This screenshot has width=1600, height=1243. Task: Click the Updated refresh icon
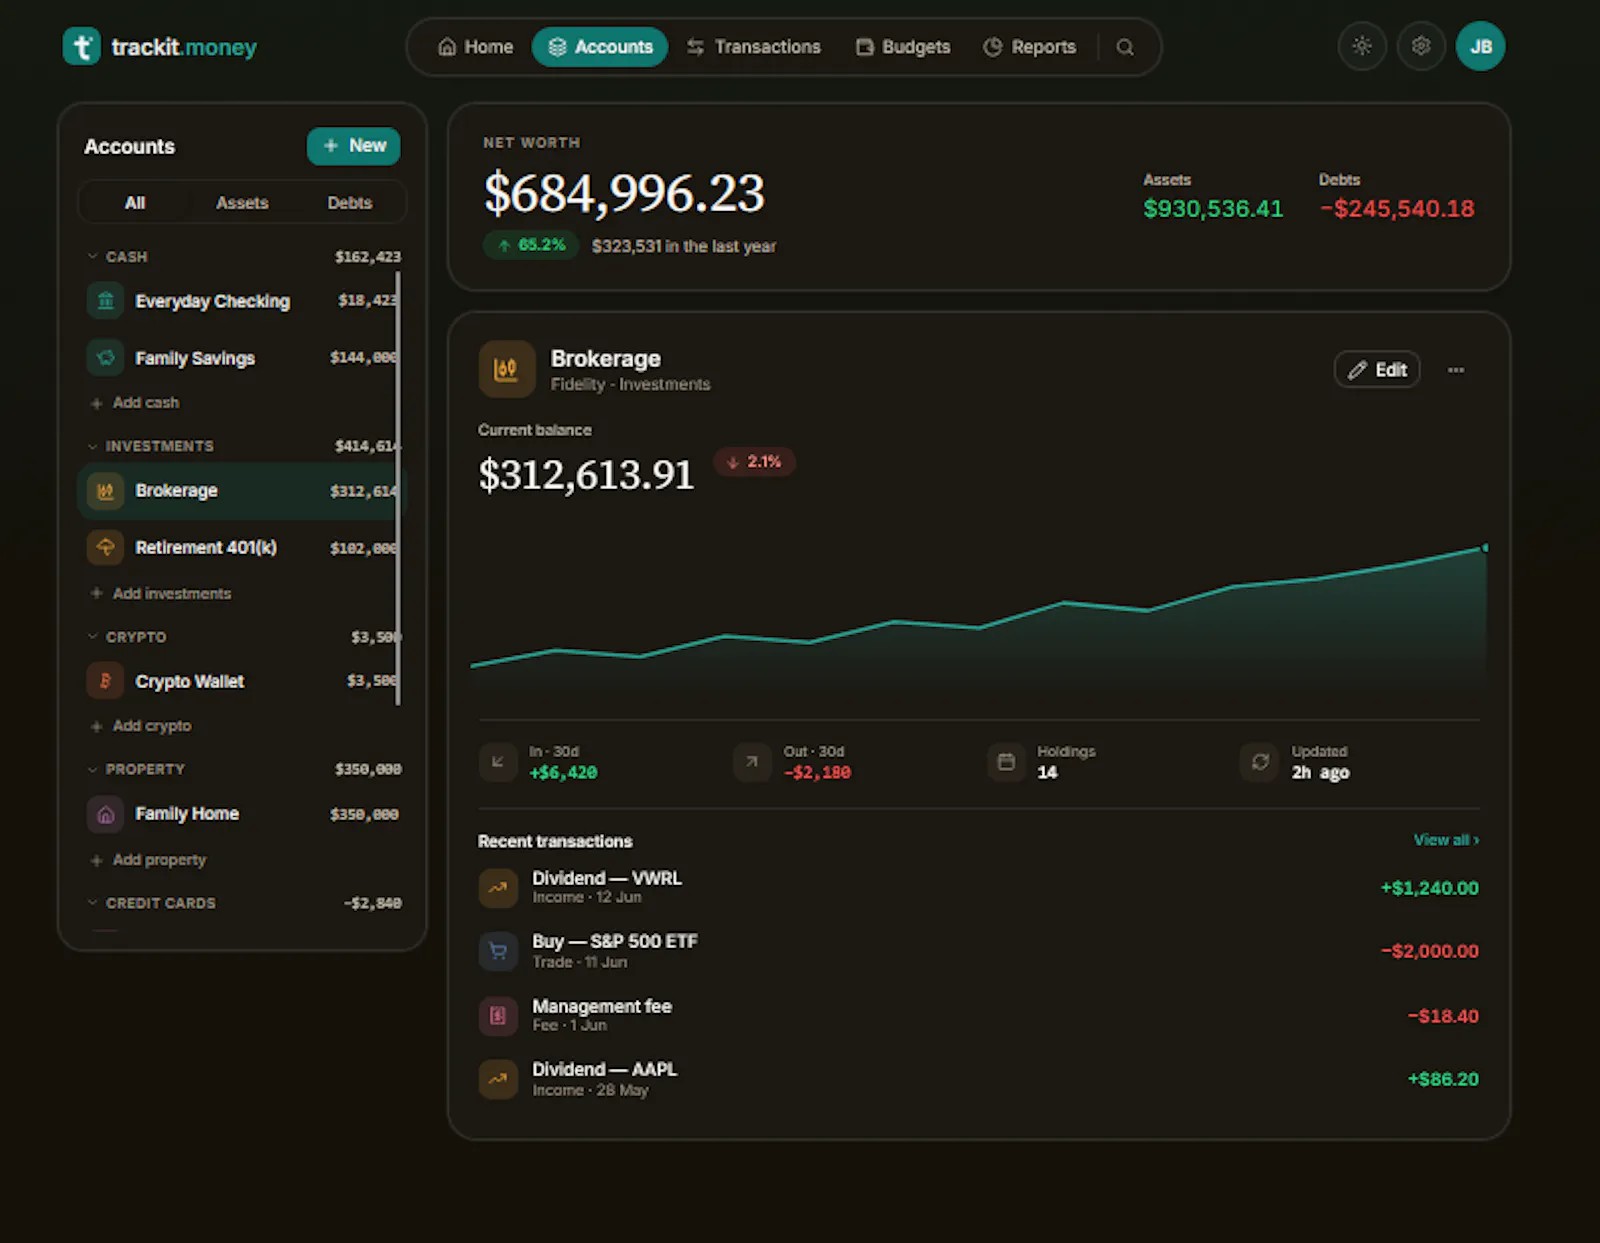click(x=1260, y=762)
